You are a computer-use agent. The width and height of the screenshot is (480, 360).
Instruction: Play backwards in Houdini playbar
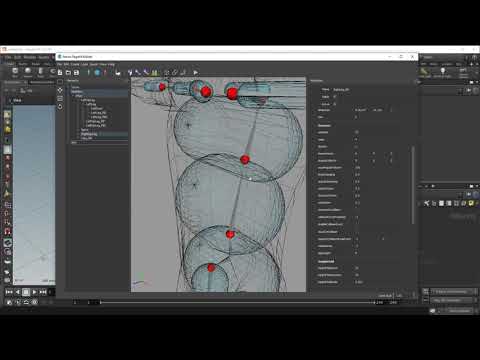[x=18, y=292]
